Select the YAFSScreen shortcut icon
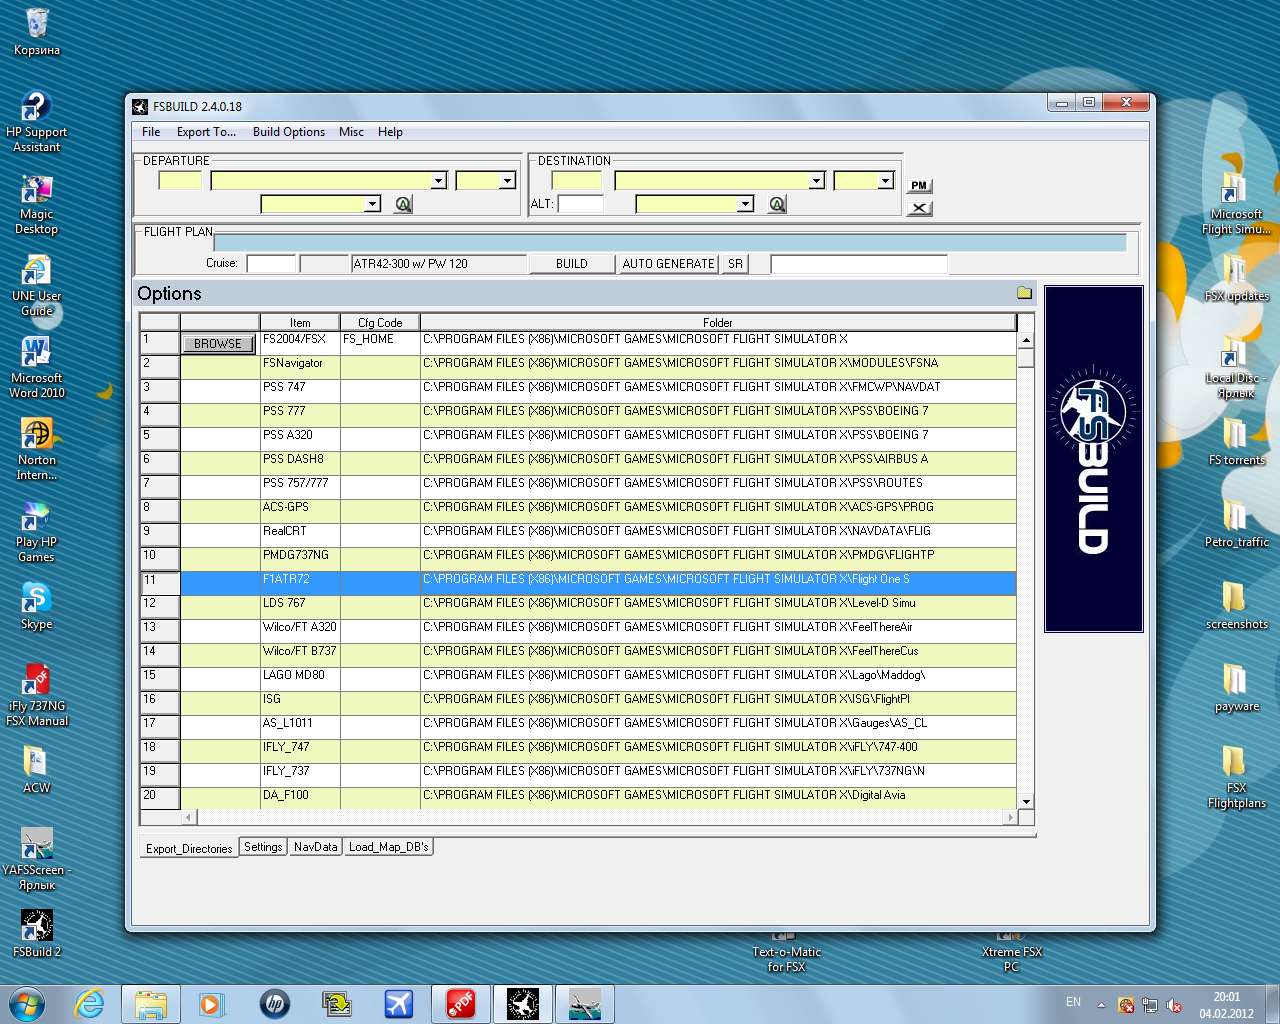Image resolution: width=1280 pixels, height=1024 pixels. point(37,860)
